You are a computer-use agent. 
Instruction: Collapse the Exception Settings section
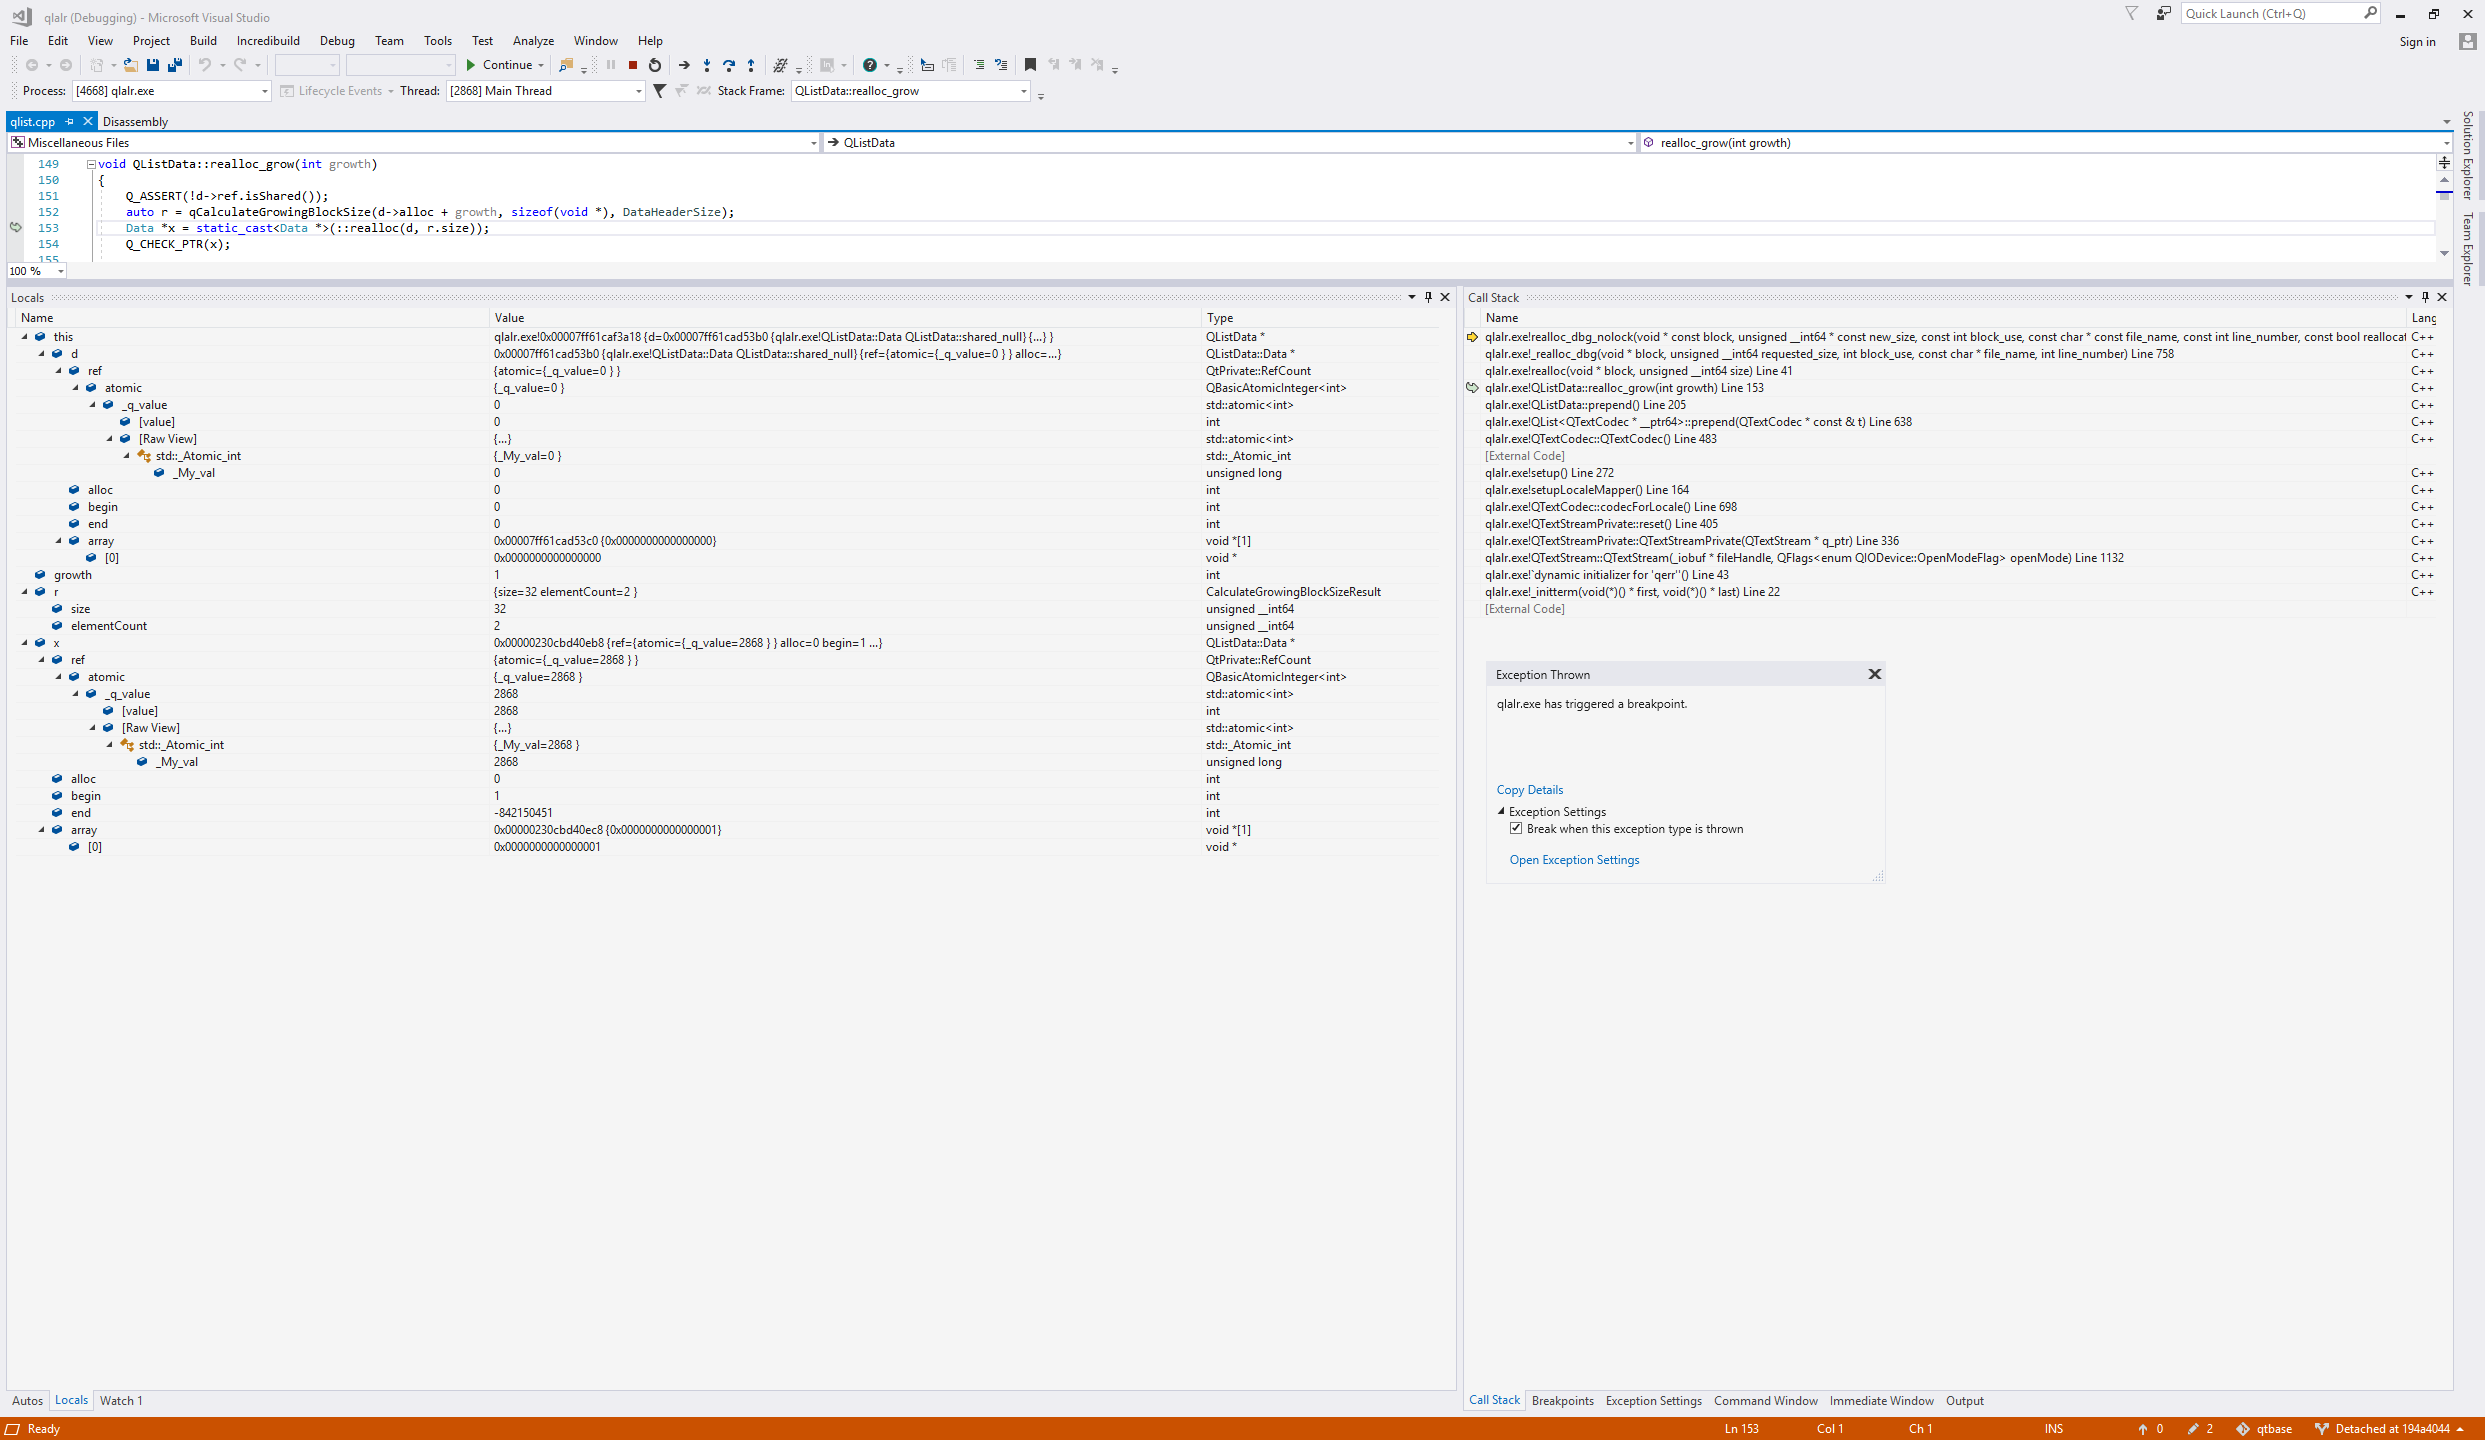pyautogui.click(x=1501, y=812)
